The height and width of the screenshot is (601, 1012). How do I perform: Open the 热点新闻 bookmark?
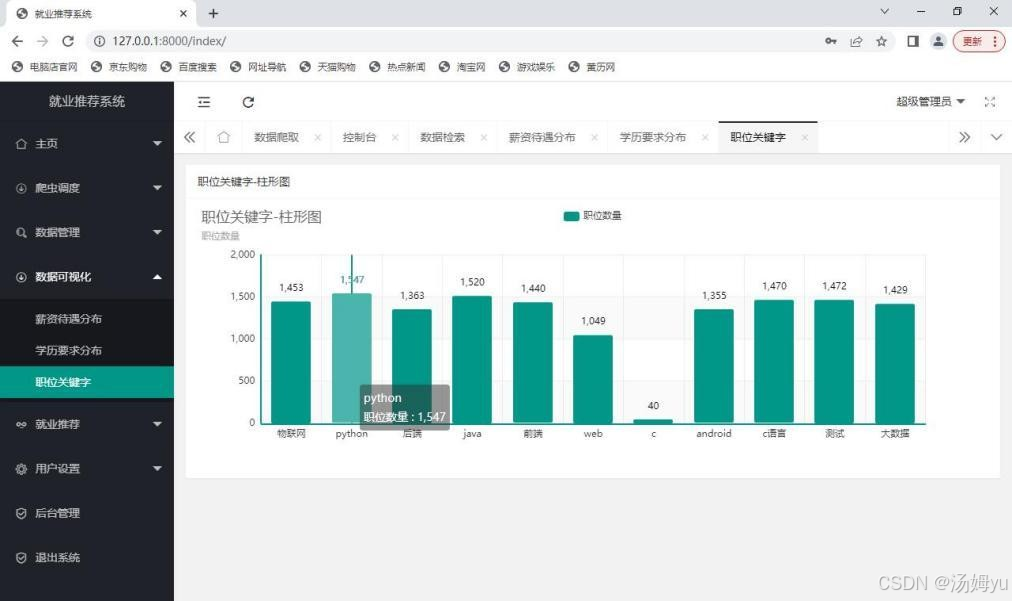pyautogui.click(x=398, y=66)
